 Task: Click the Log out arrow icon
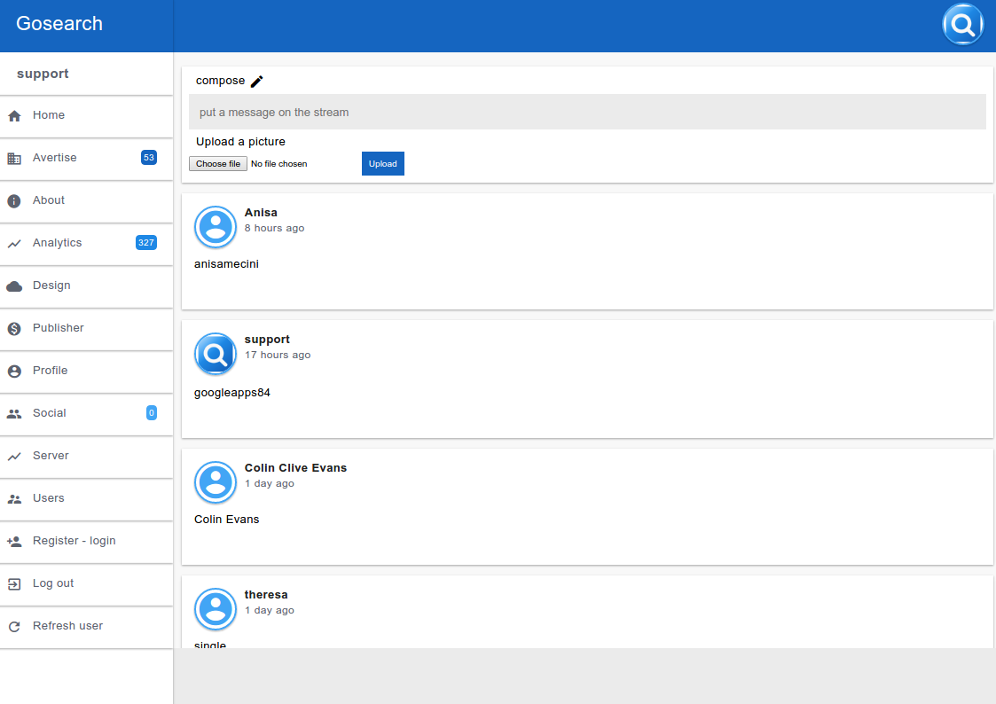(x=14, y=584)
